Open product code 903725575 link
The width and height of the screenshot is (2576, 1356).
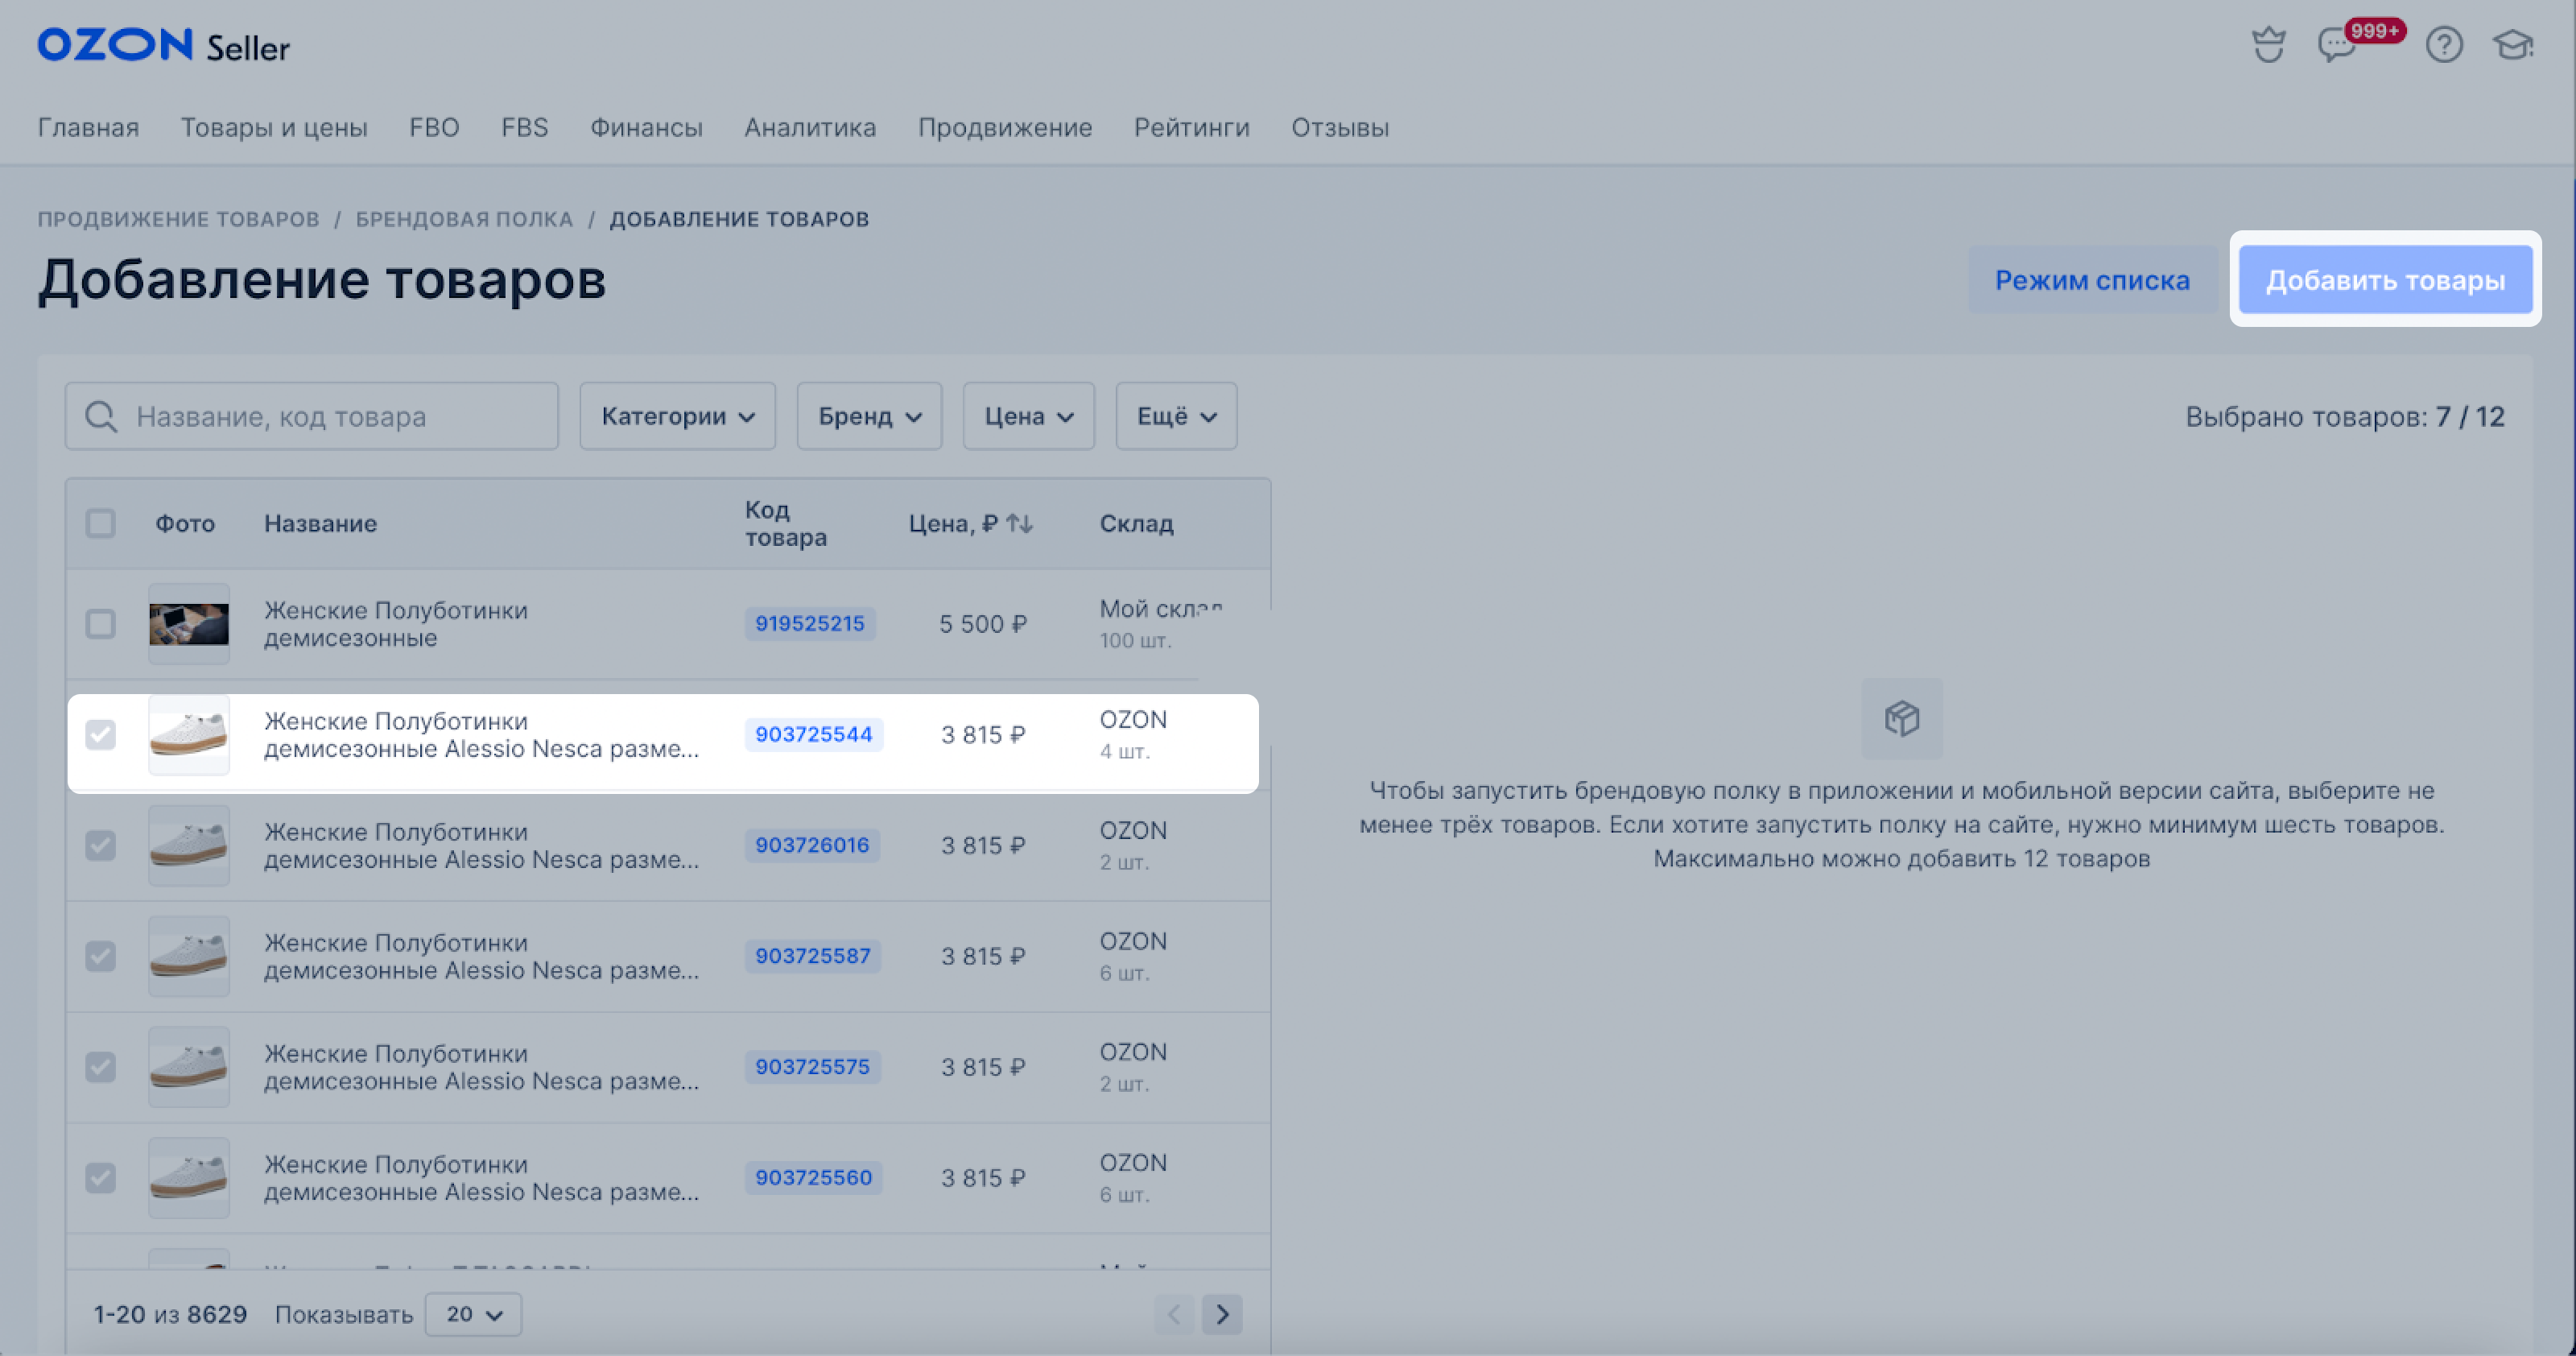click(812, 1067)
